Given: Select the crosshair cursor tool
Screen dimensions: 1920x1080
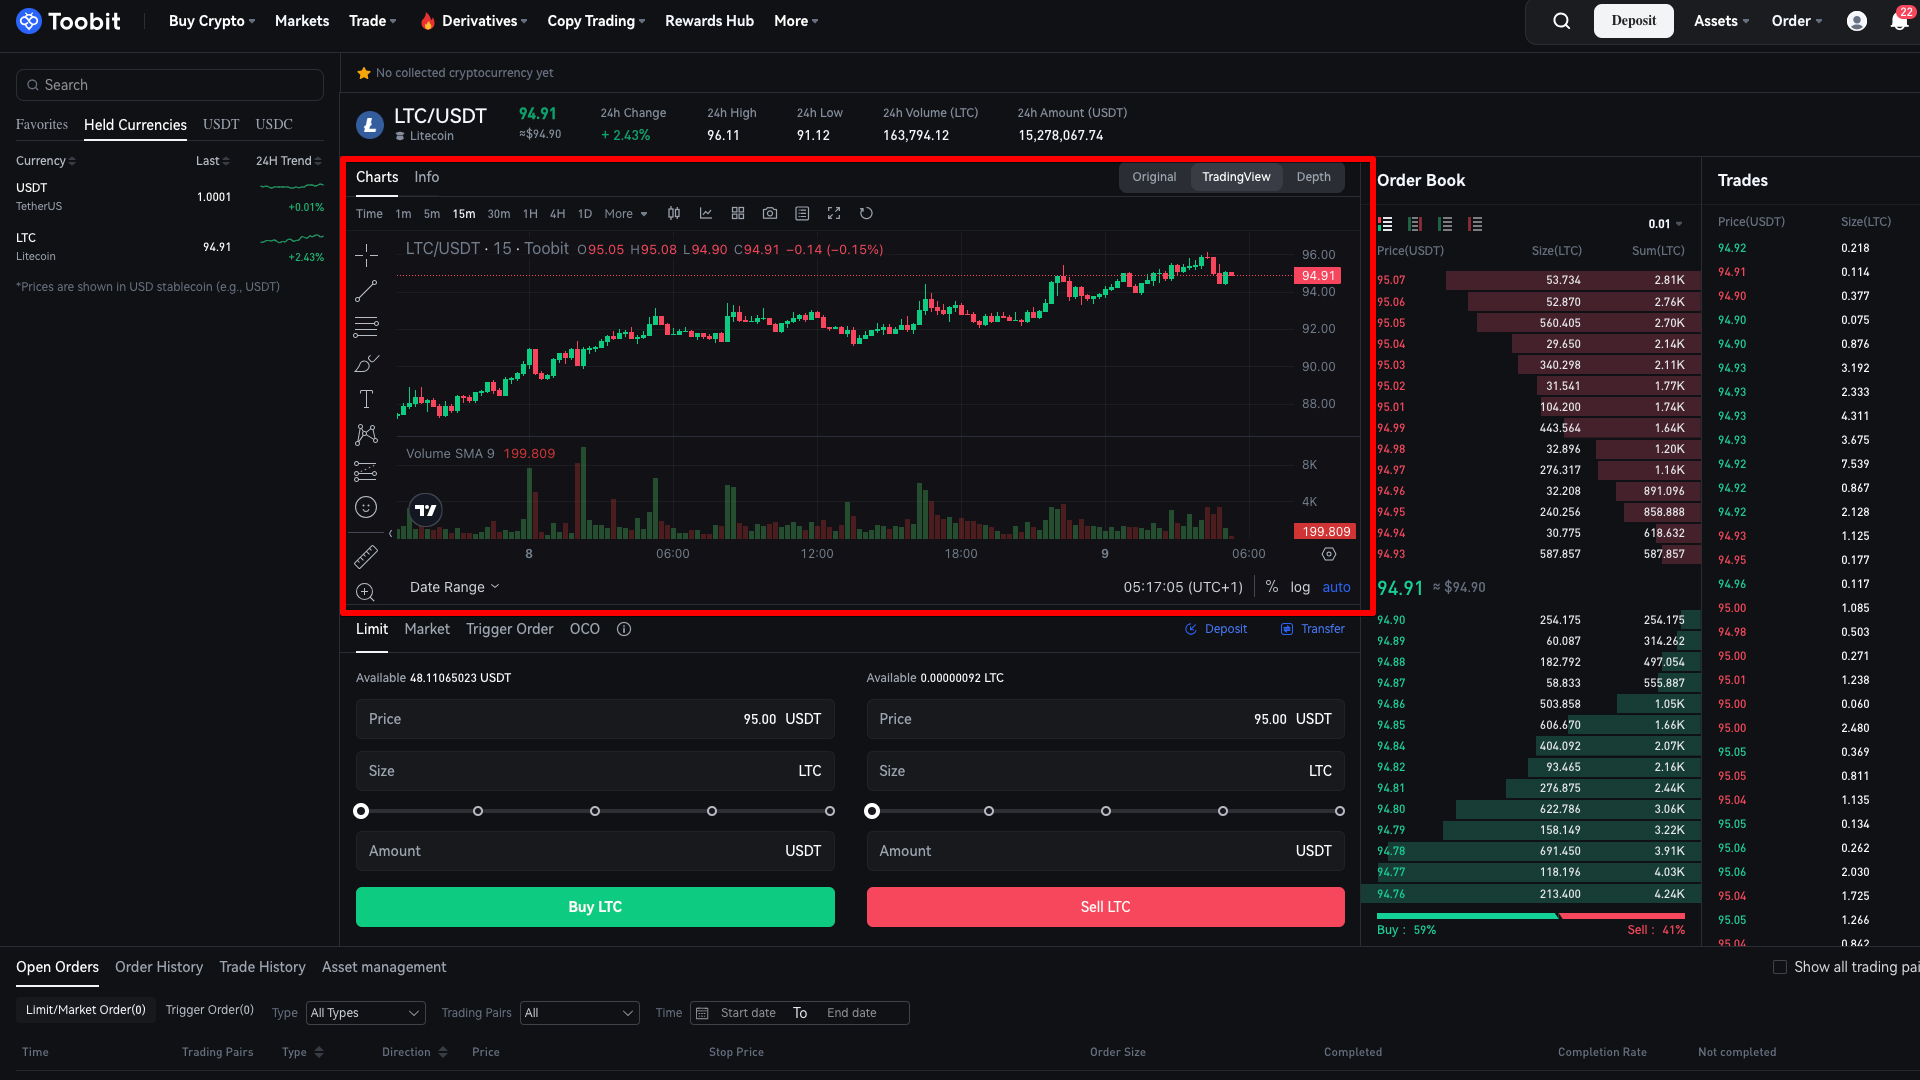Looking at the screenshot, I should pyautogui.click(x=366, y=255).
